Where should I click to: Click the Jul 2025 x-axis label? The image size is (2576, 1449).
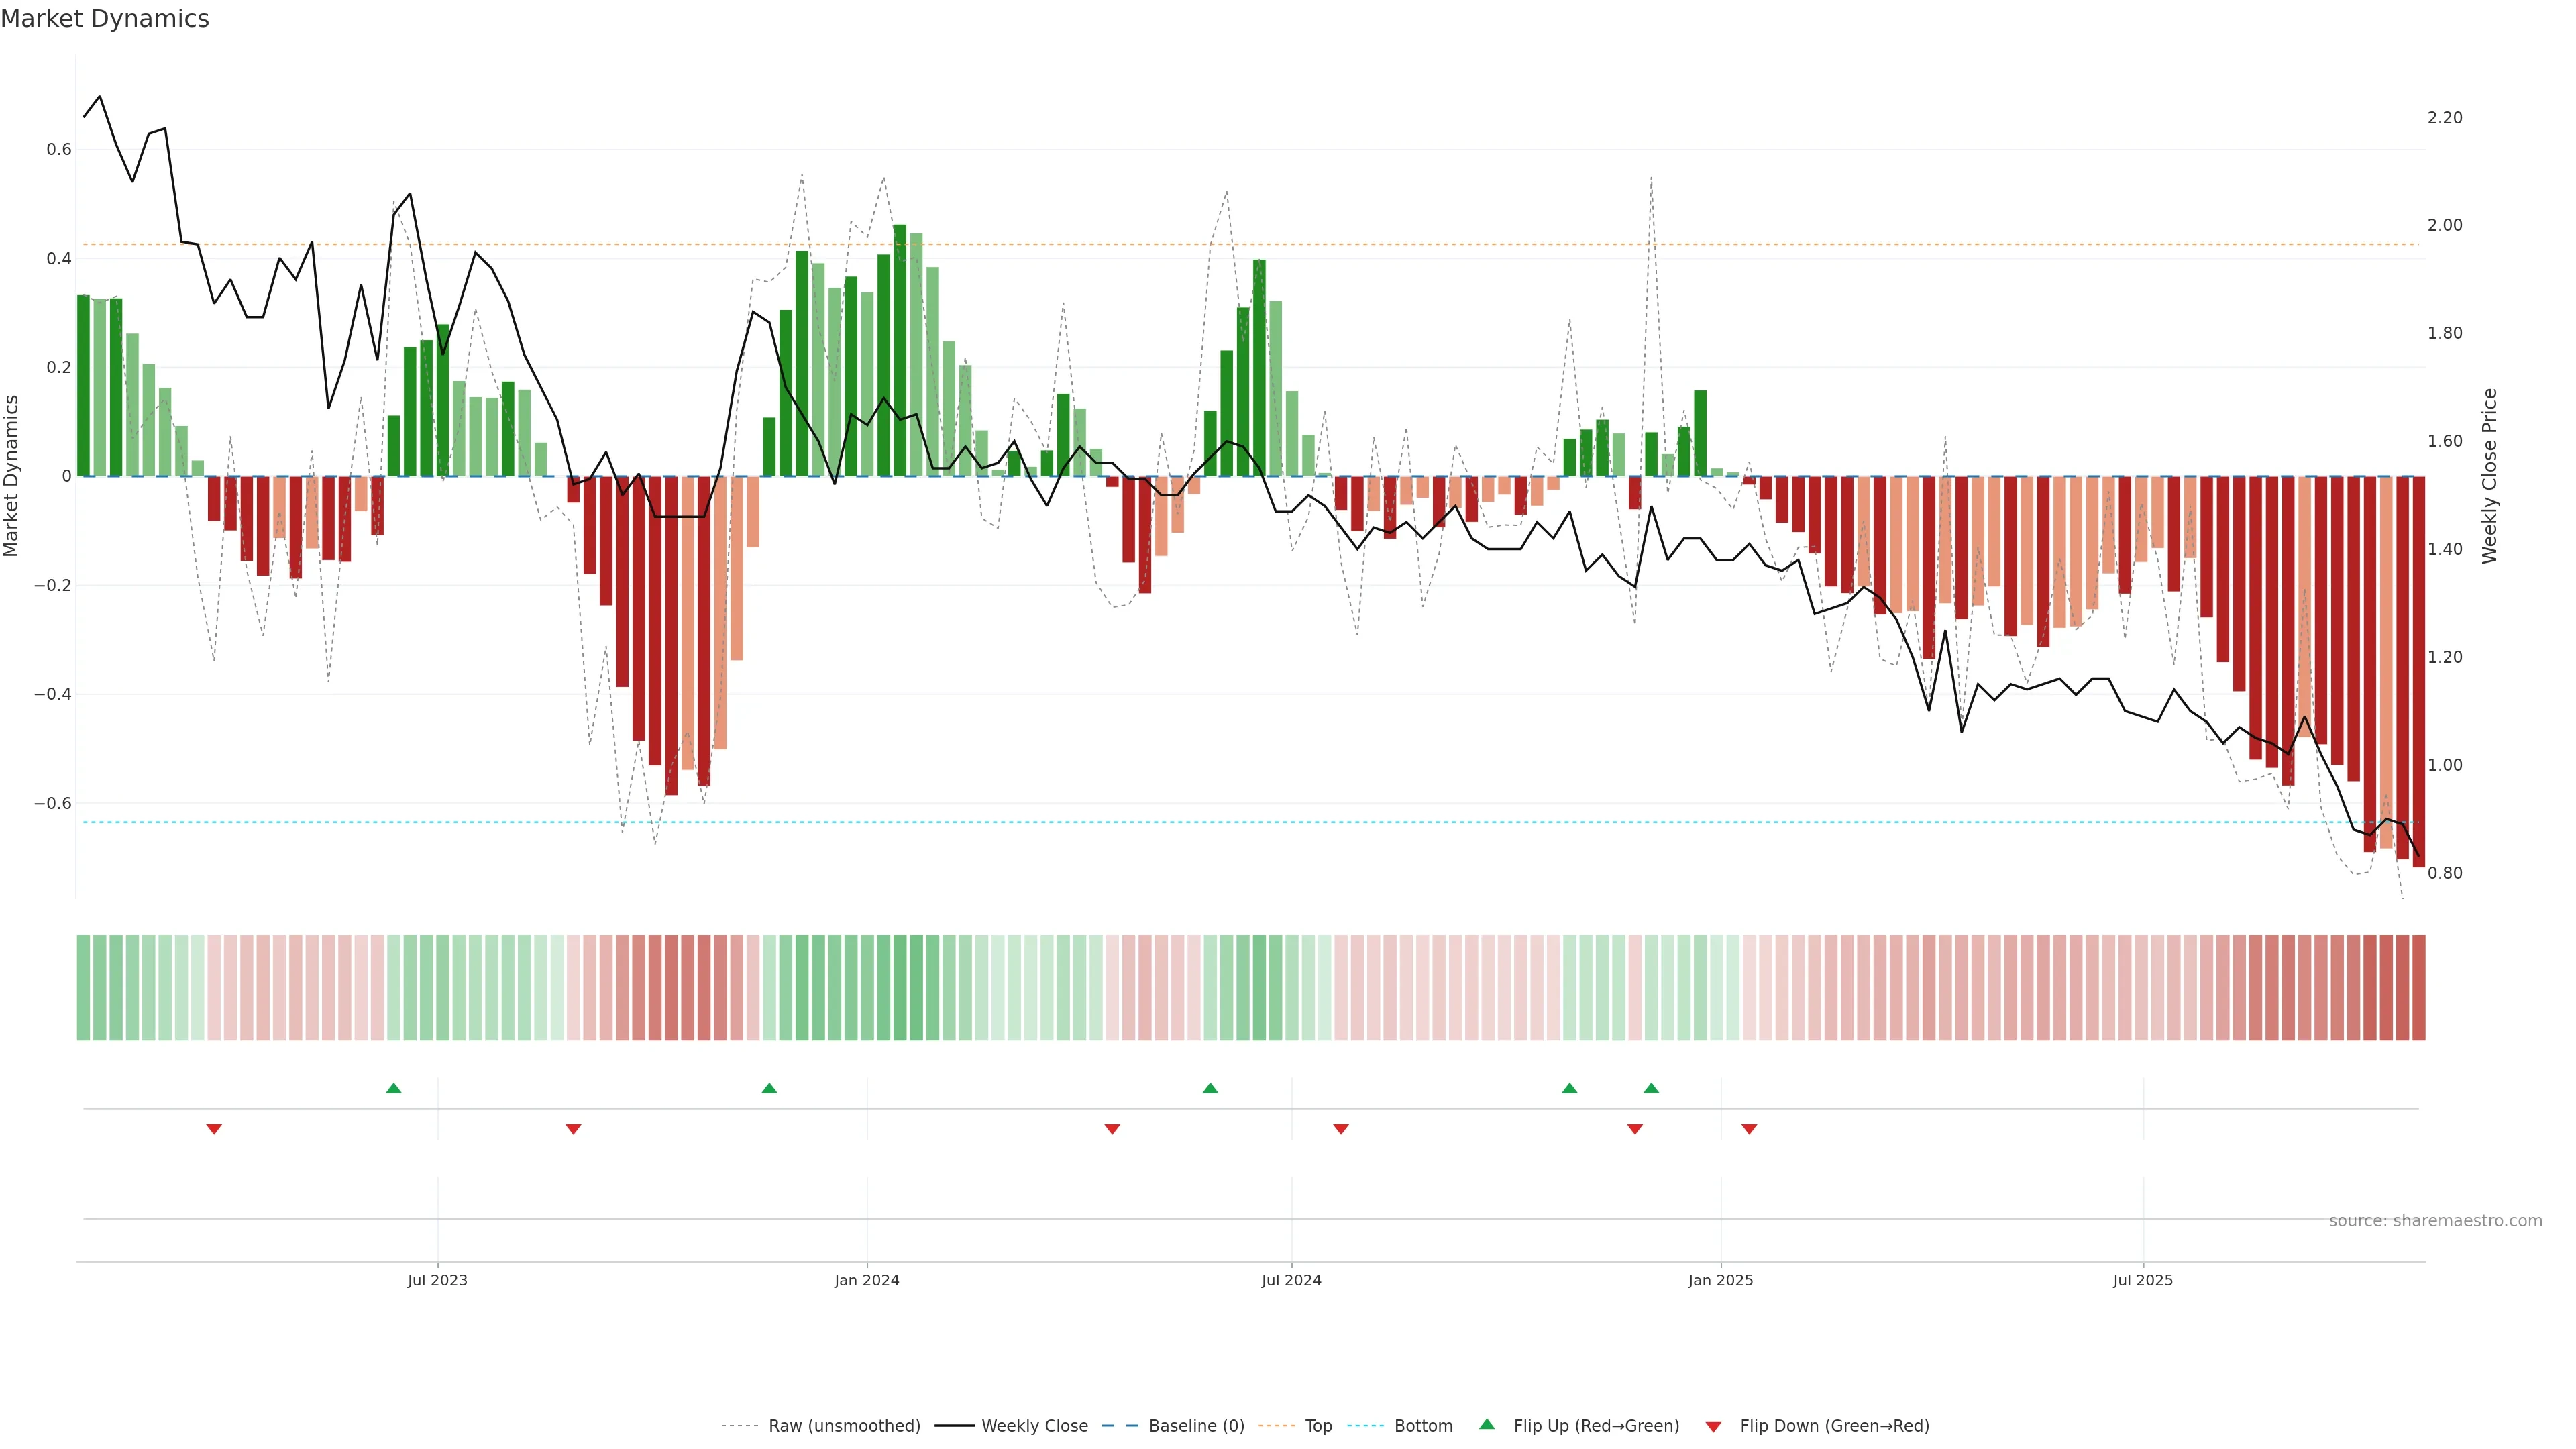click(2143, 1280)
